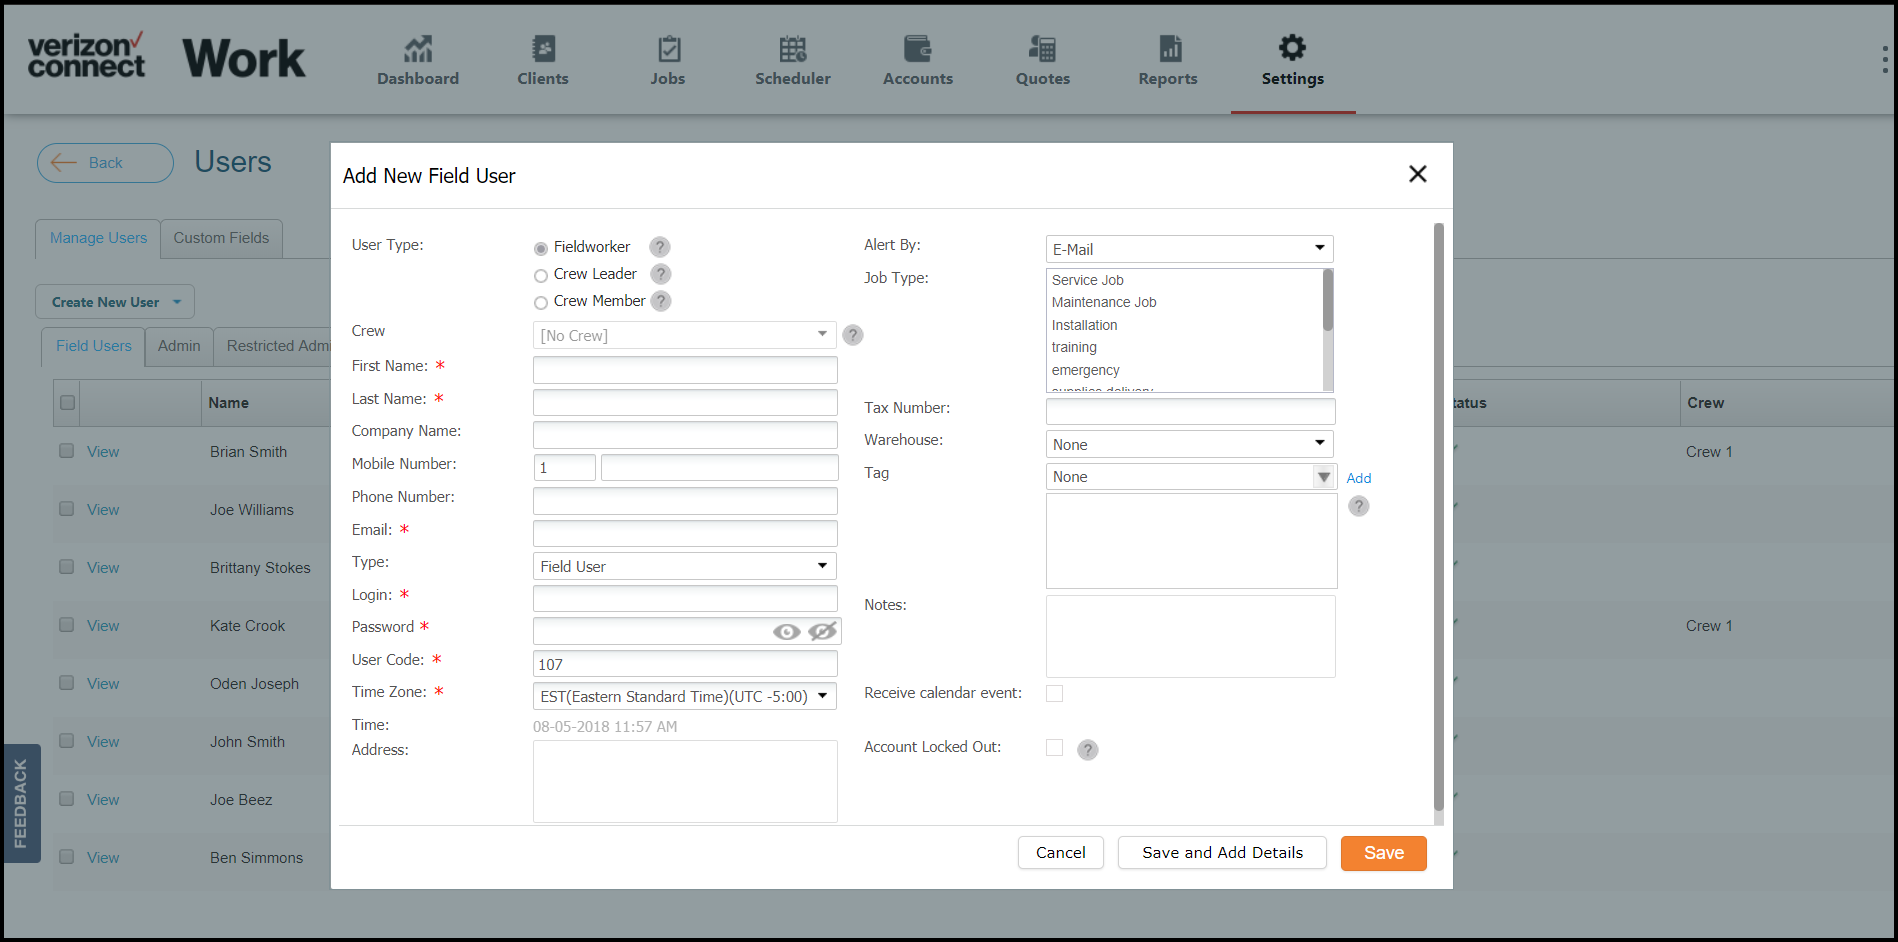Open the Tag dropdown arrow
This screenshot has height=942, width=1898.
tap(1324, 477)
